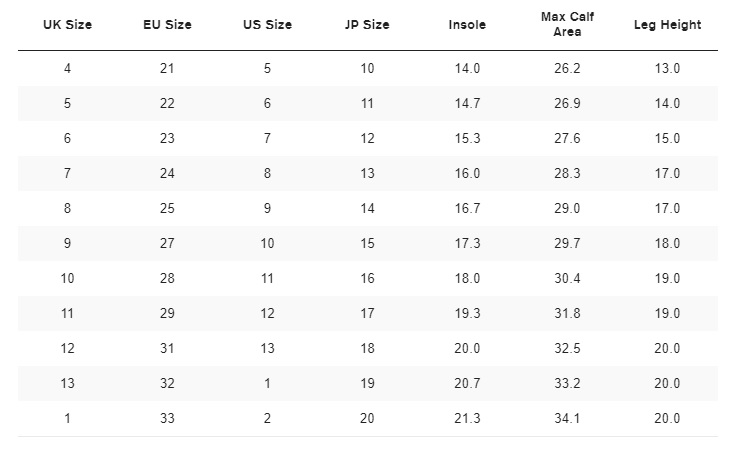739x457 pixels.
Task: Click the Insole column header
Action: (467, 24)
